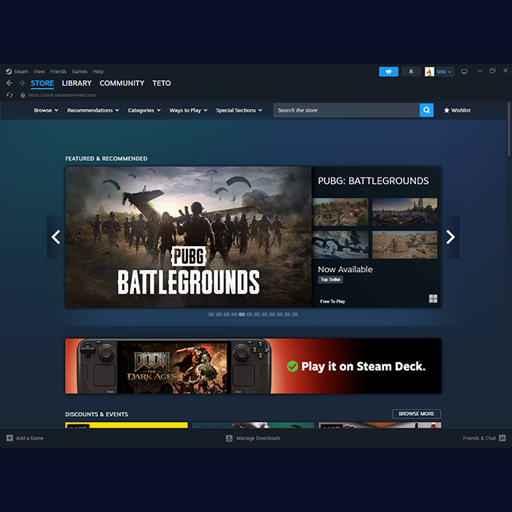Click the Now Available text
Screen dimensions: 512x512
(345, 269)
